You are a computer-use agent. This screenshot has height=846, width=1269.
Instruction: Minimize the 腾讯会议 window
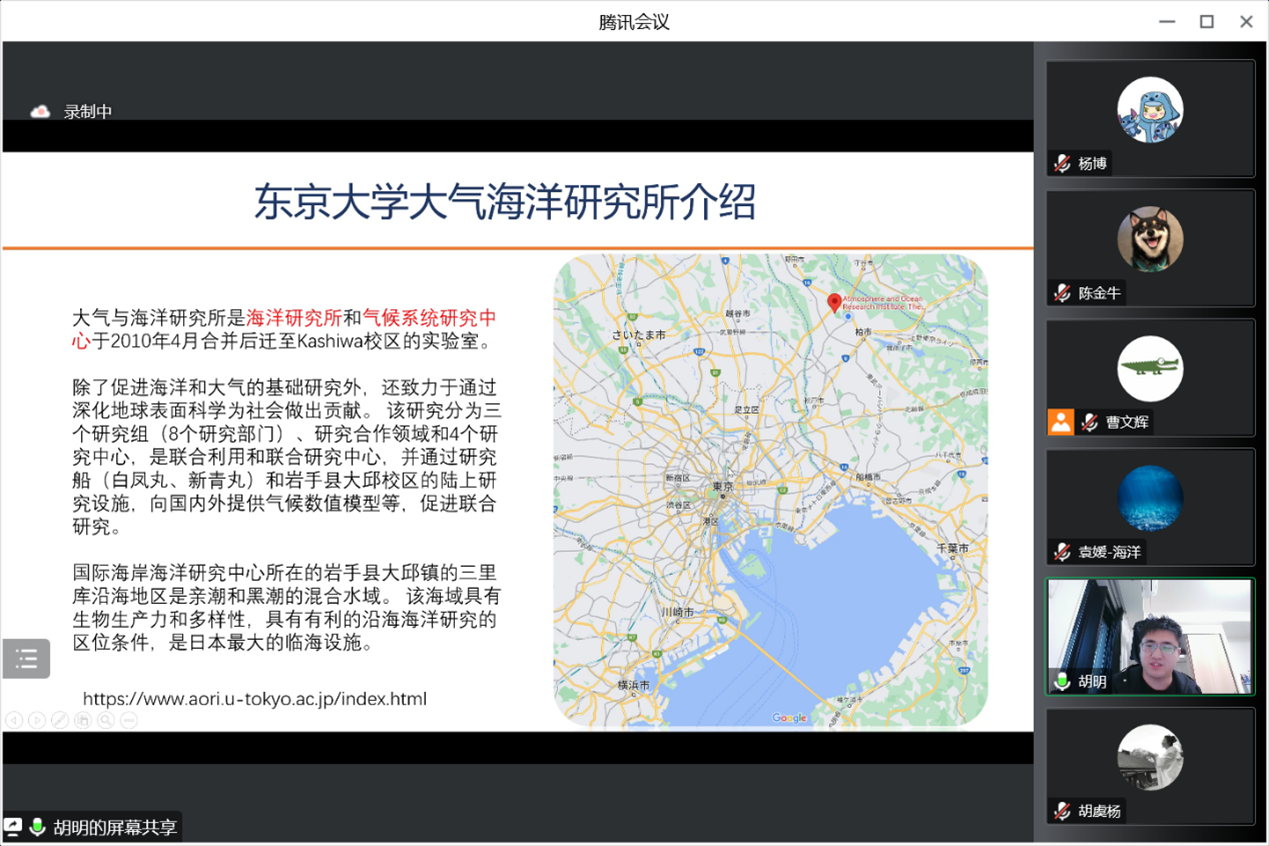(x=1167, y=21)
